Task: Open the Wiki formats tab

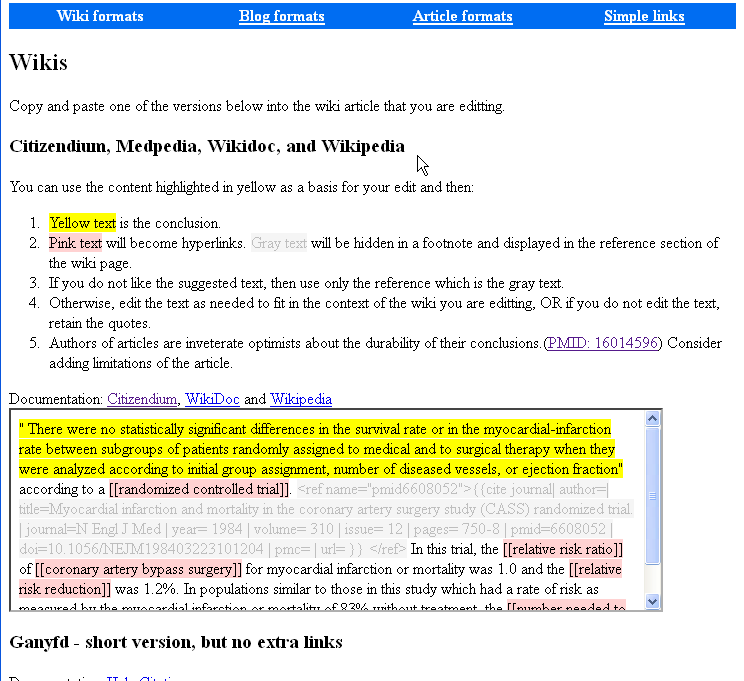Action: point(100,16)
